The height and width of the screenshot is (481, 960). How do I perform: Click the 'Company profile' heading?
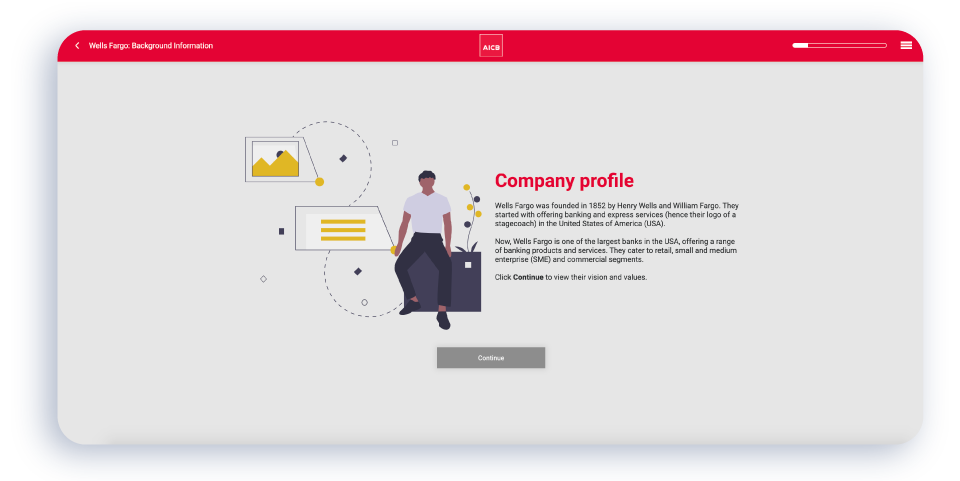tap(564, 181)
